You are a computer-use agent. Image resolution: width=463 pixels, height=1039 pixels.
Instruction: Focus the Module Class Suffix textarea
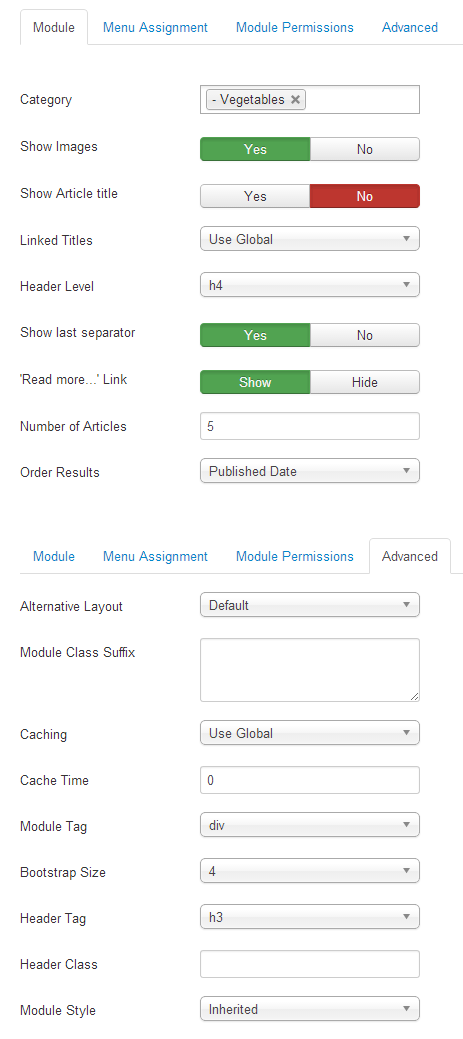310,670
